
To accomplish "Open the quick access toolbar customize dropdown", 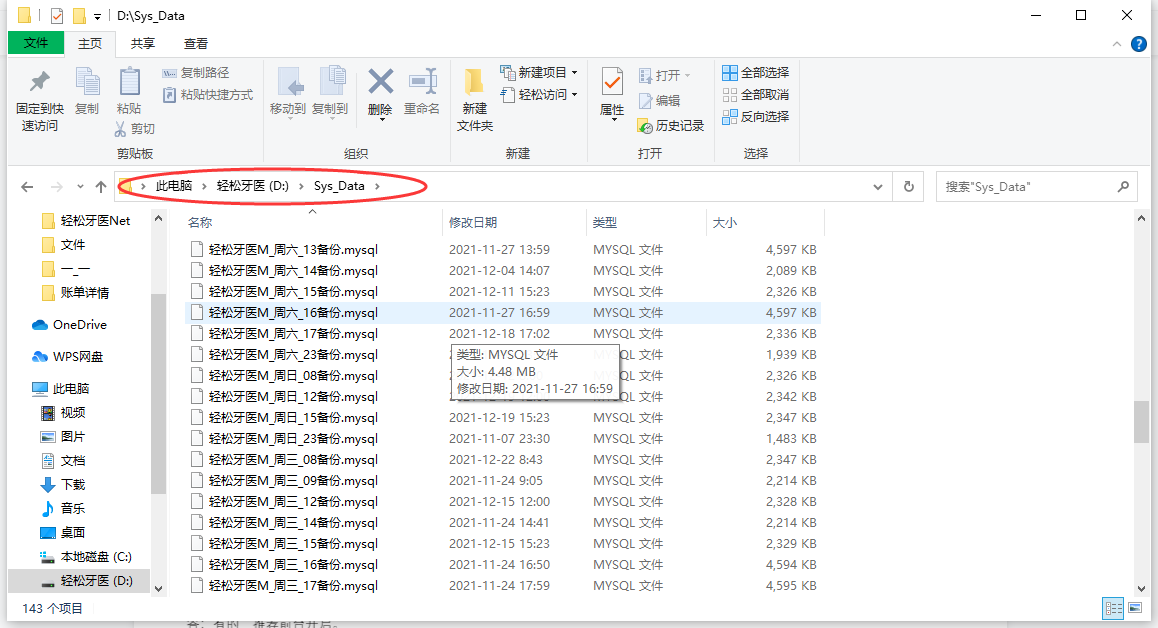I will click(x=97, y=16).
